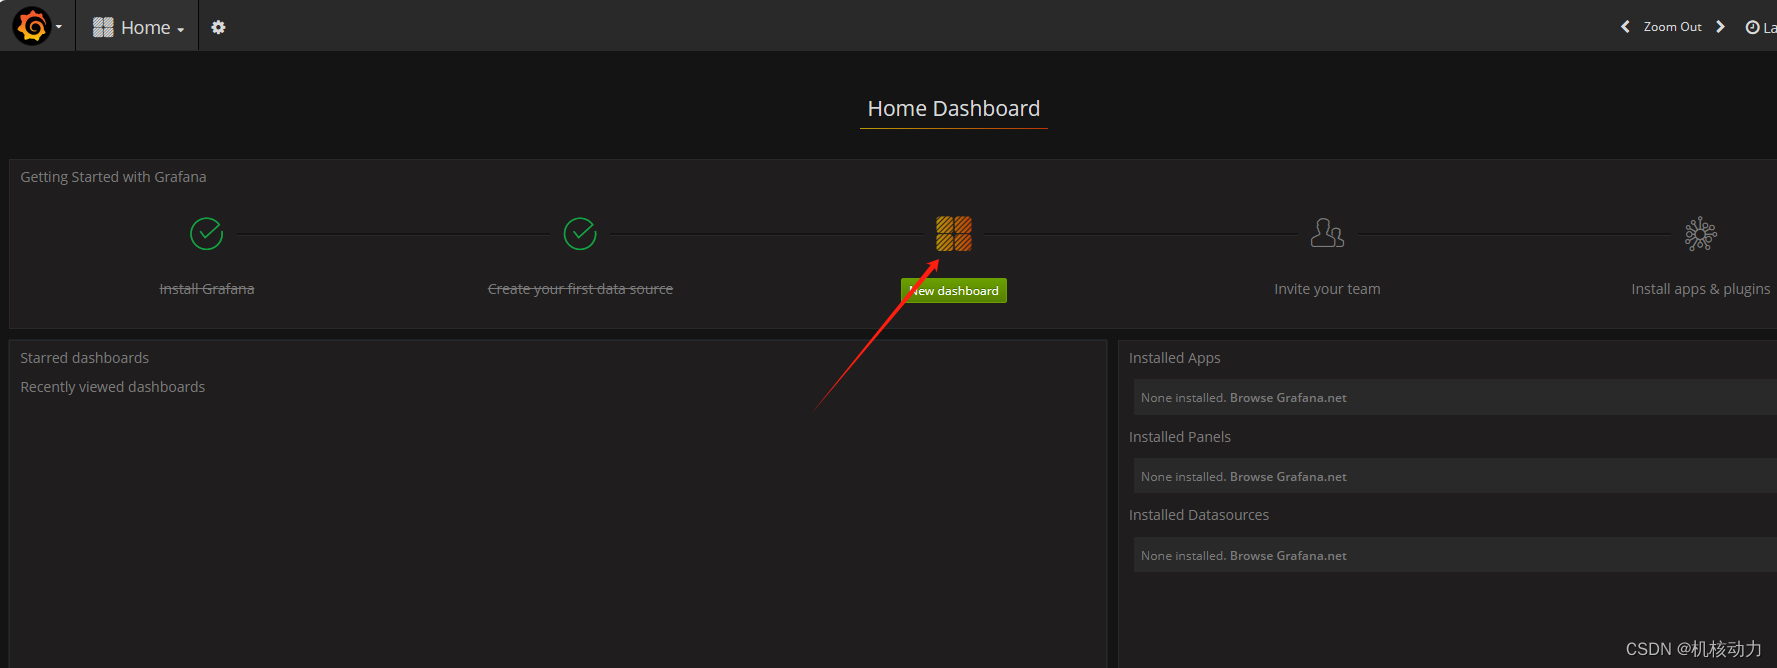Open Install apps & plugins step link
The width and height of the screenshot is (1777, 668).
[1701, 289]
